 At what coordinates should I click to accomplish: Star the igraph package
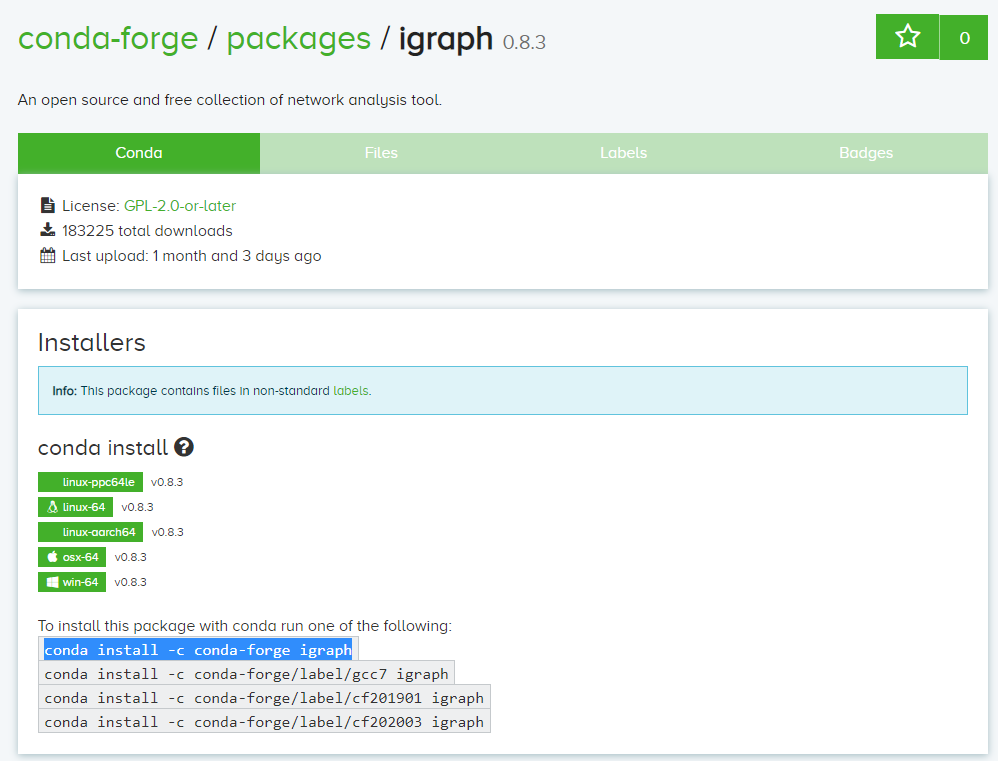[x=907, y=36]
